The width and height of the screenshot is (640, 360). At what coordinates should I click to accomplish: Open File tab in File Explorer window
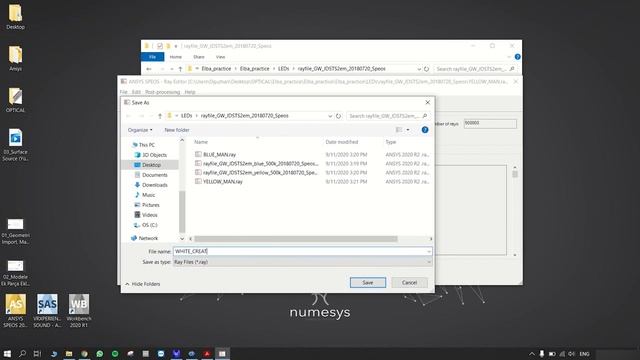click(x=153, y=57)
